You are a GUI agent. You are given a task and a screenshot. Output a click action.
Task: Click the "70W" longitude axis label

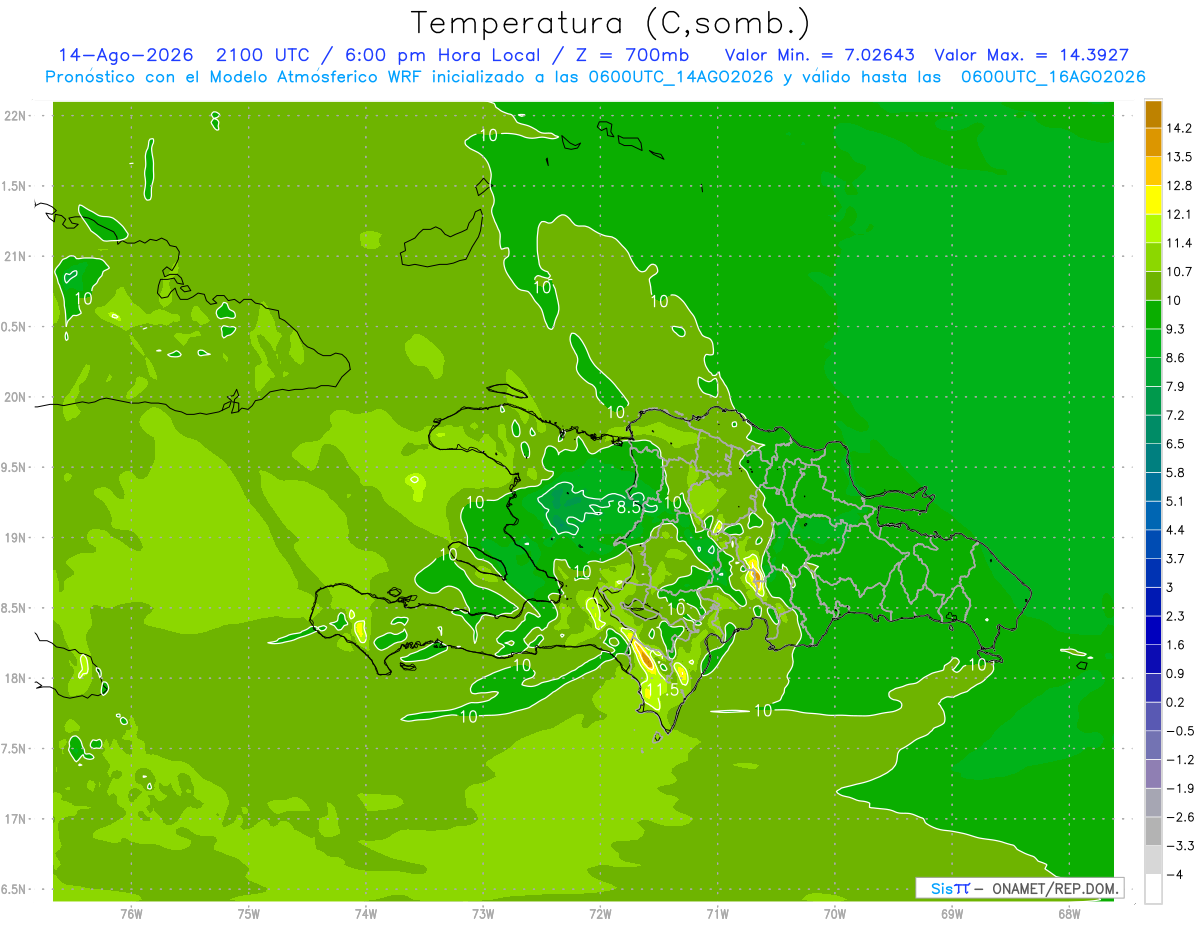835,914
